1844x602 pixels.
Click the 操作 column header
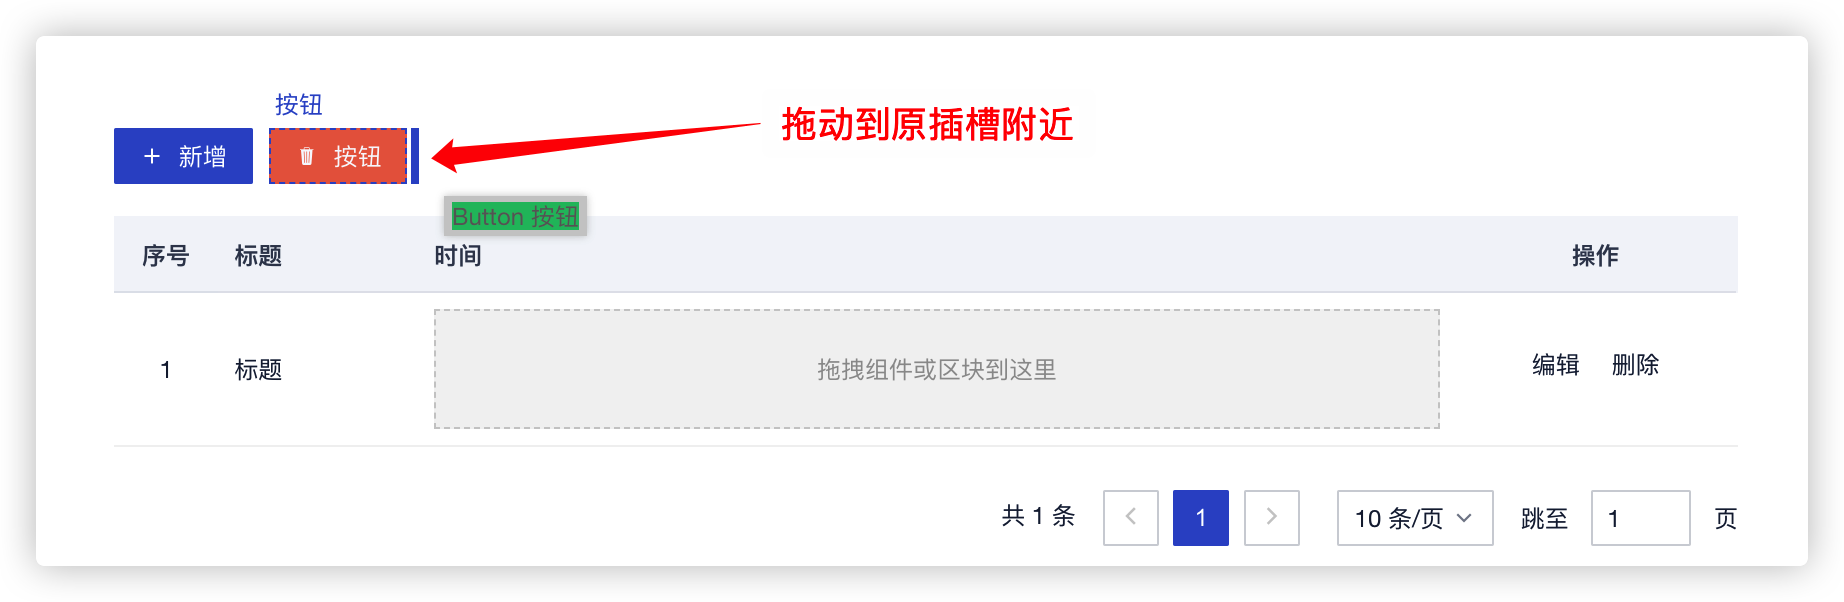tap(1595, 256)
